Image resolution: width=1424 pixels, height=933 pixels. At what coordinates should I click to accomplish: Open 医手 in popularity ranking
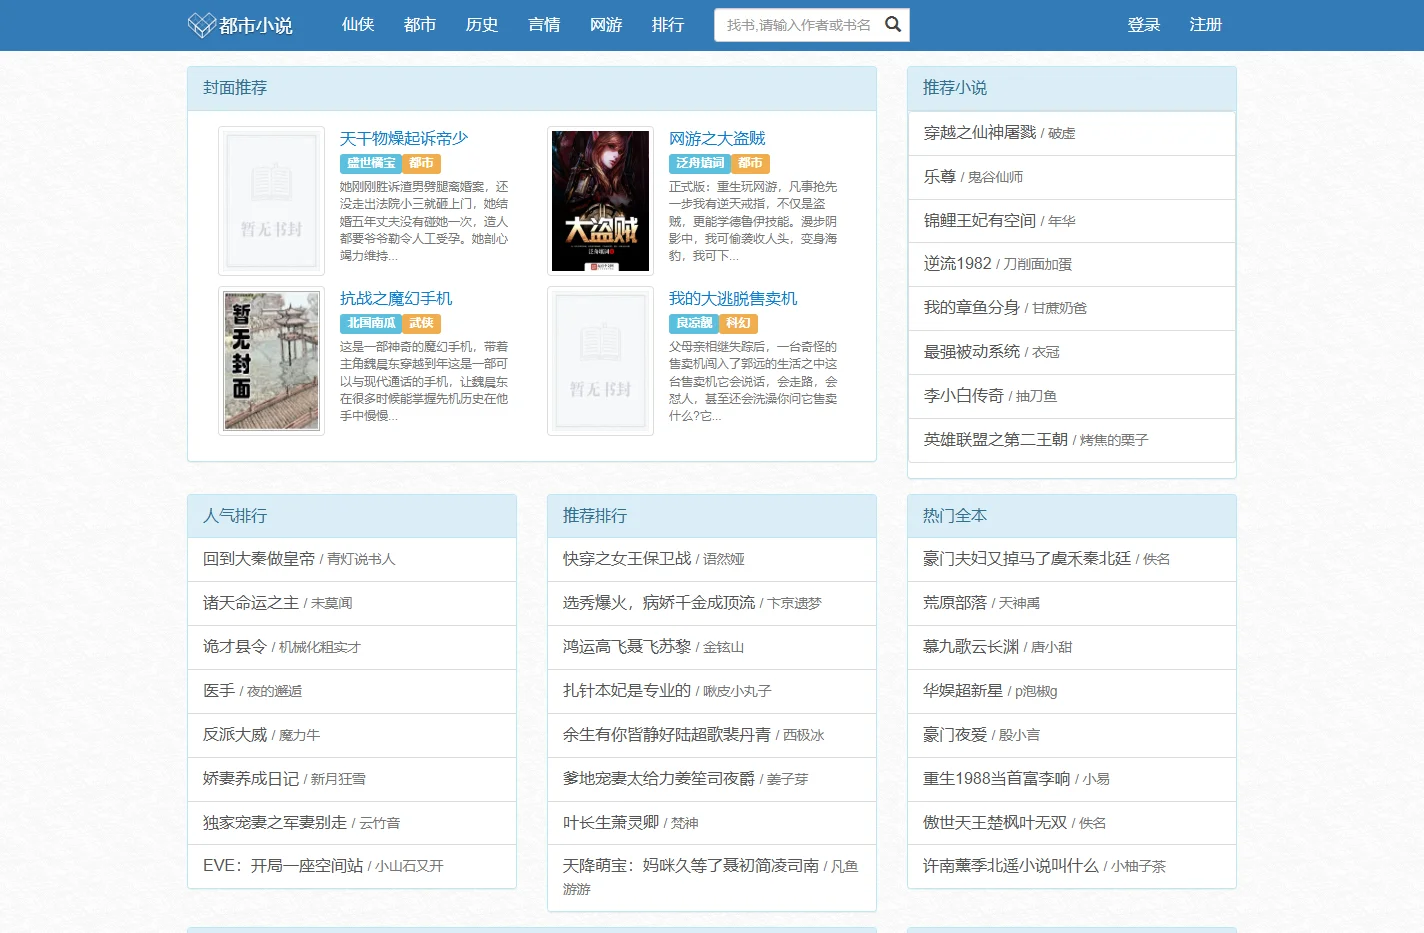pos(219,691)
